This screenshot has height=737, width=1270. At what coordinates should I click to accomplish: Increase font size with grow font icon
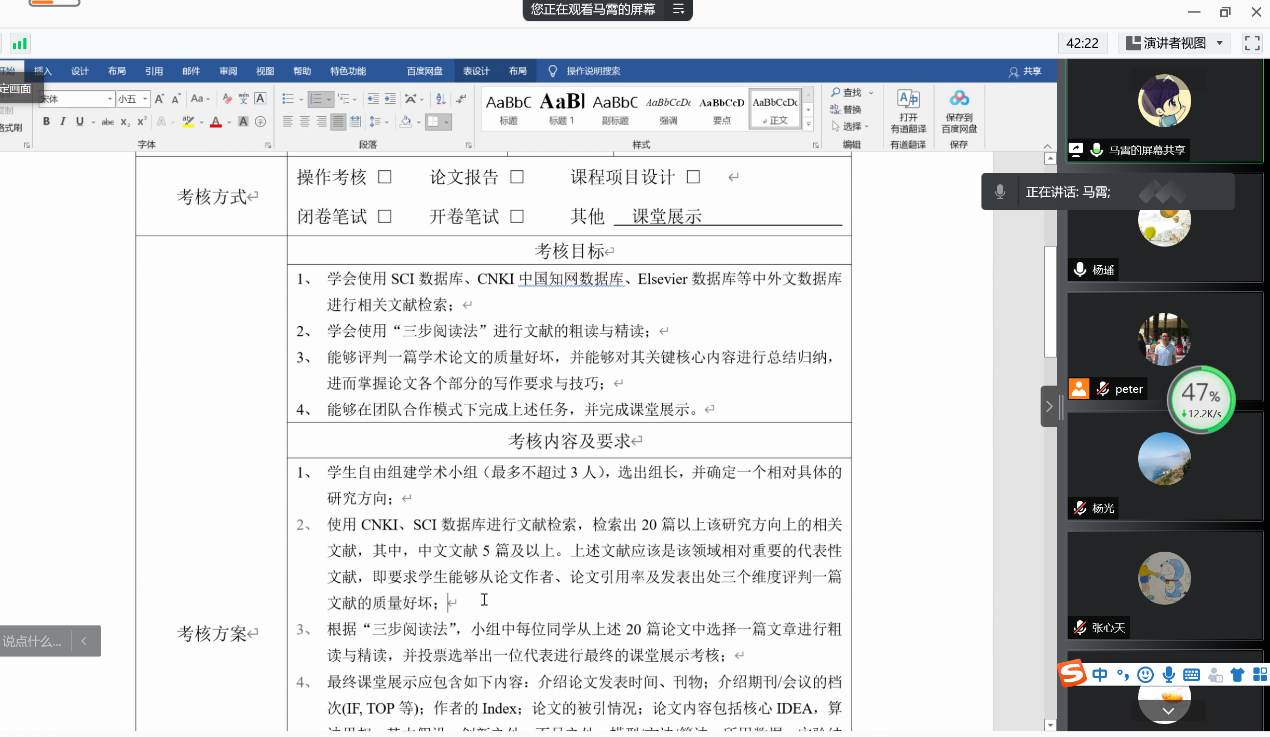(x=159, y=99)
